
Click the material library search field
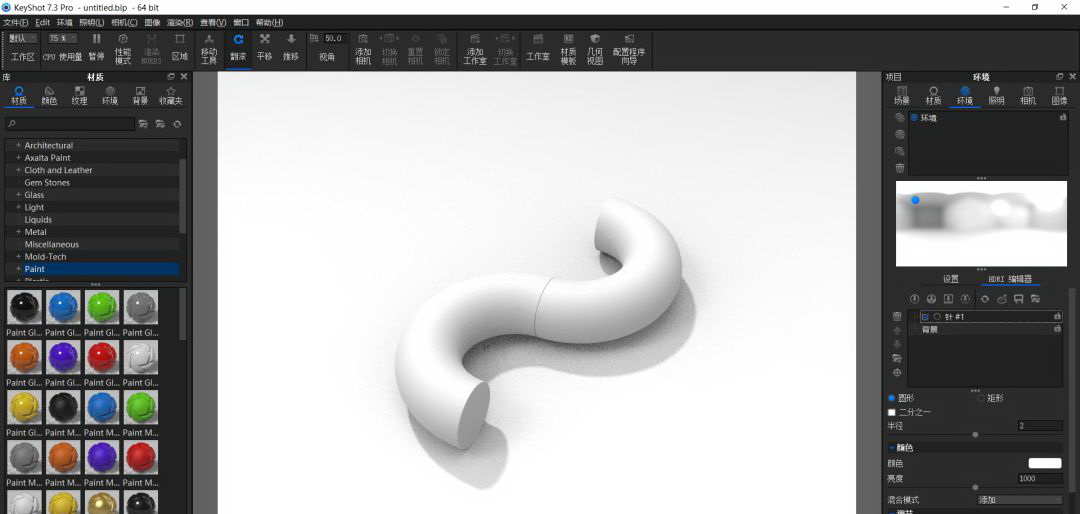[x=70, y=124]
